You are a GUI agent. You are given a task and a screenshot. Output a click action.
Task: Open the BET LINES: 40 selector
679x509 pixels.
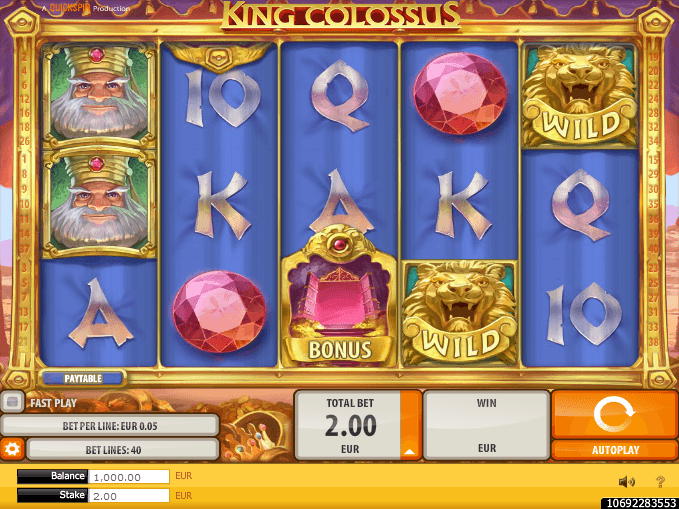123,450
